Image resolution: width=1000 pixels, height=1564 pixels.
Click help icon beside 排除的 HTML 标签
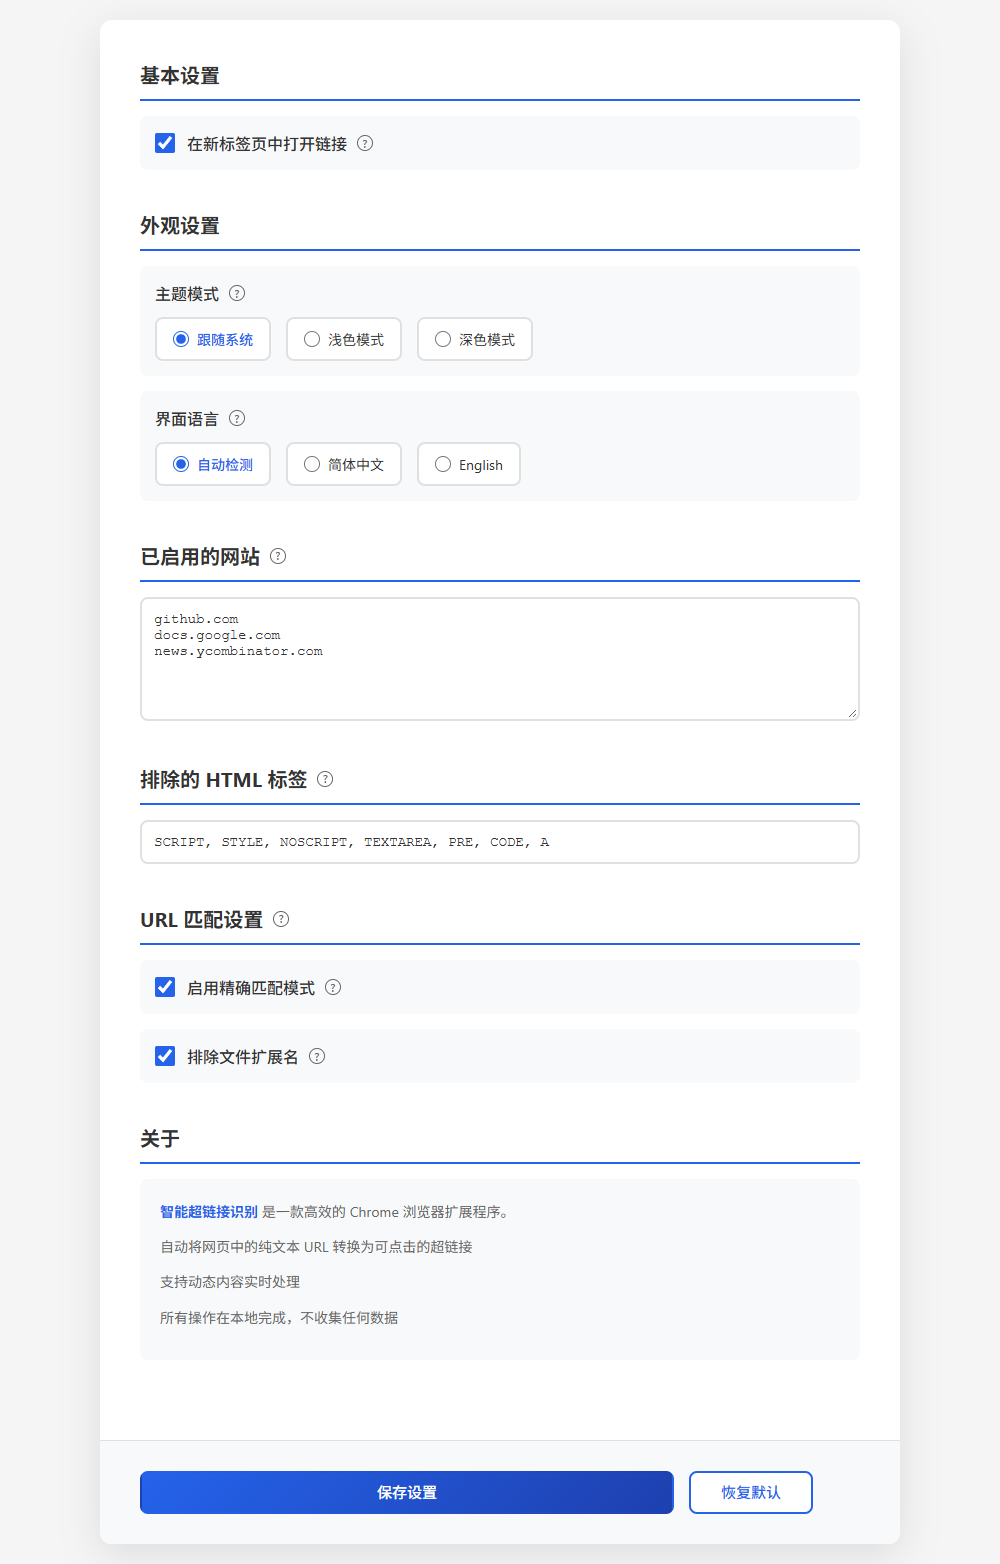(x=325, y=779)
